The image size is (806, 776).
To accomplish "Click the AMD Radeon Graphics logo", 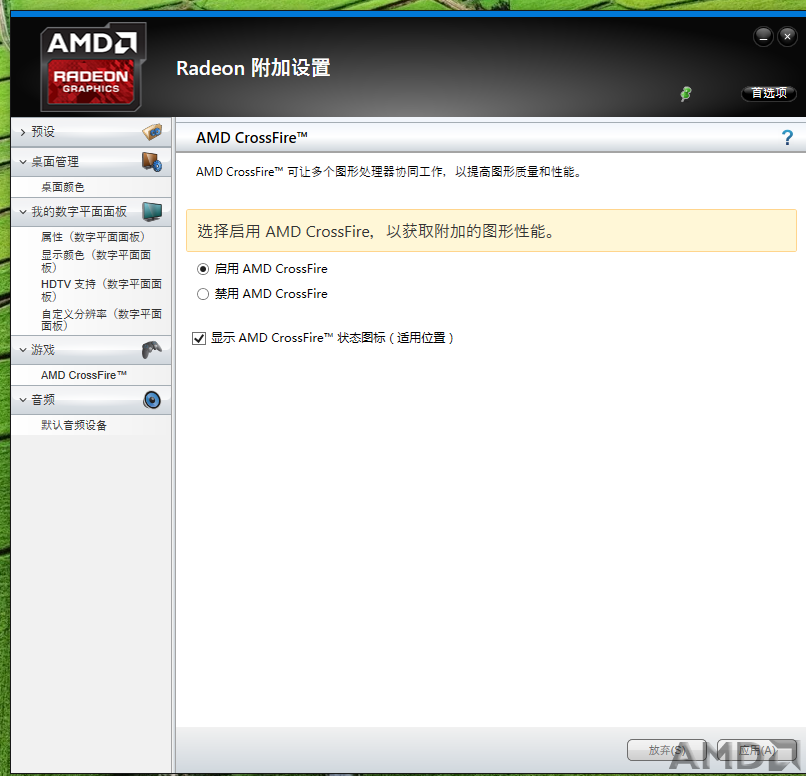I will tap(93, 67).
